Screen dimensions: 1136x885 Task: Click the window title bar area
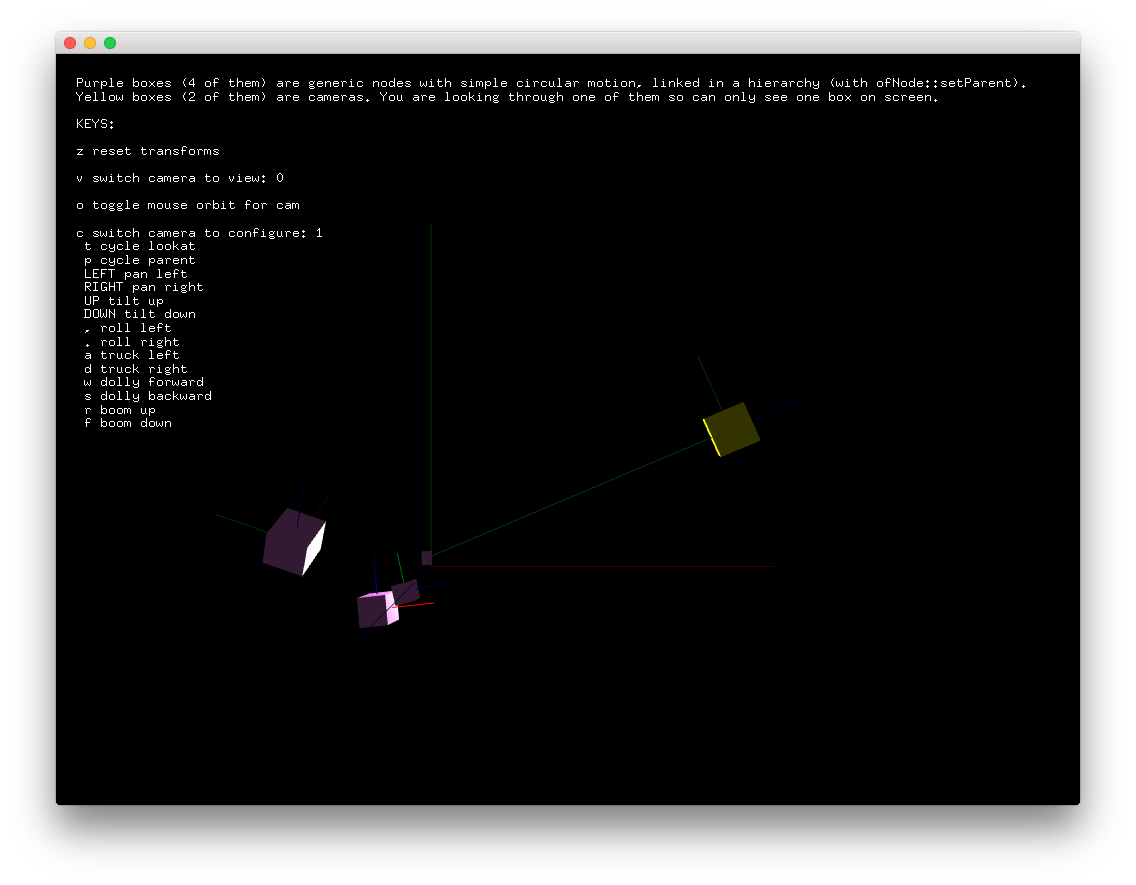(x=568, y=42)
